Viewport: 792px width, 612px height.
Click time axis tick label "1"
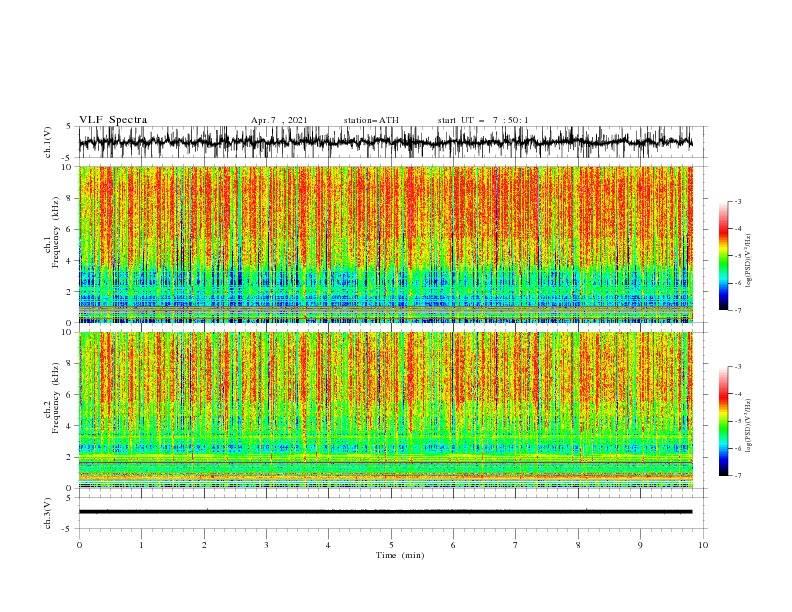[x=141, y=545]
